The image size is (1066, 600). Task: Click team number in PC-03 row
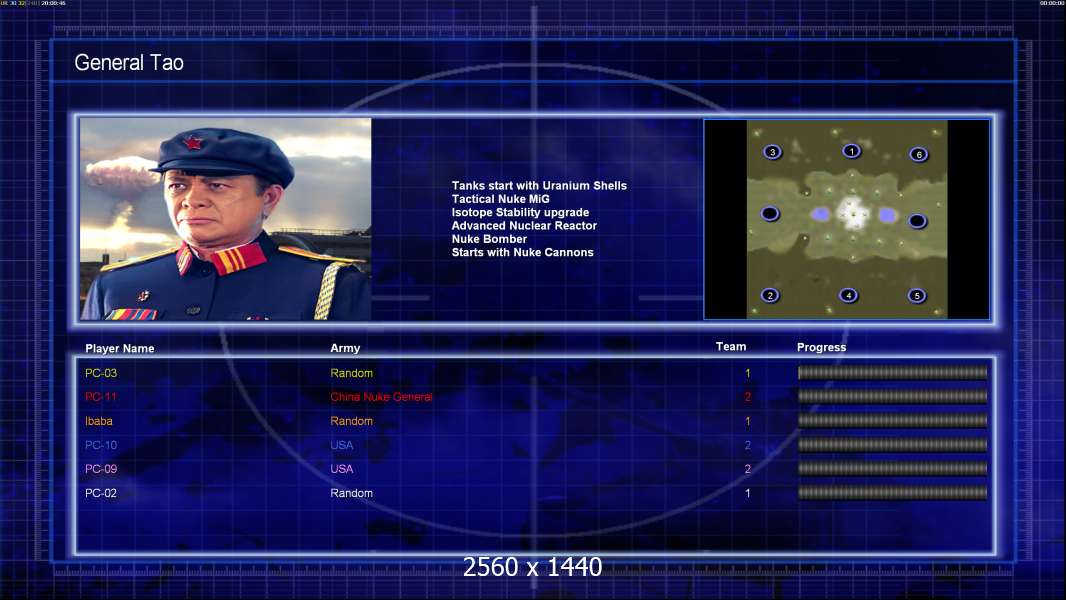[x=748, y=373]
